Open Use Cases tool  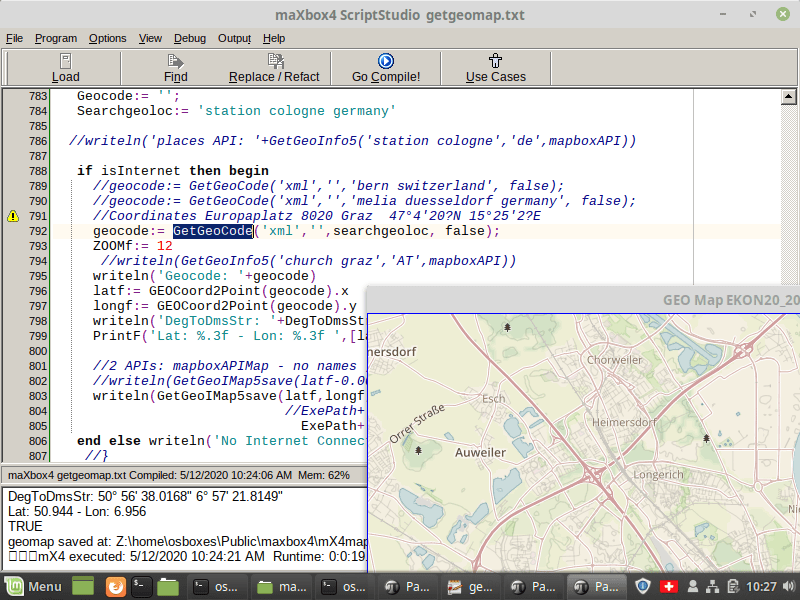[x=495, y=68]
